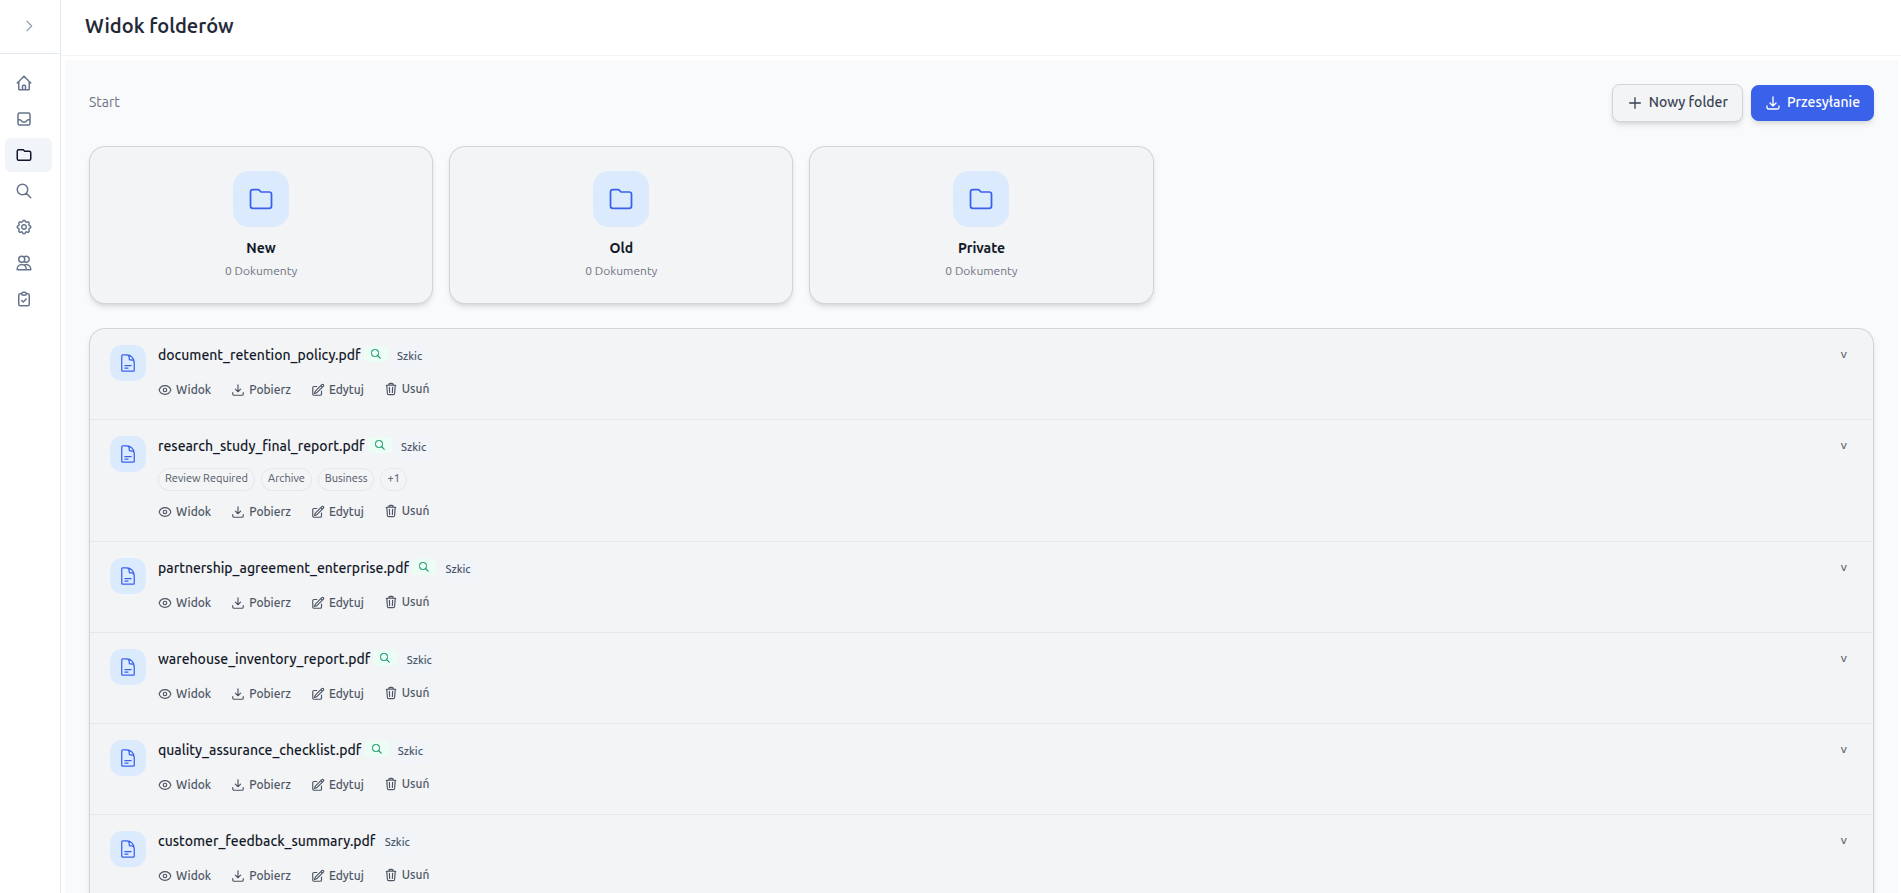Screen dimensions: 1901x893
Task: Download warehouse_inventory_report.pdf with Pobierz
Action: tap(262, 694)
